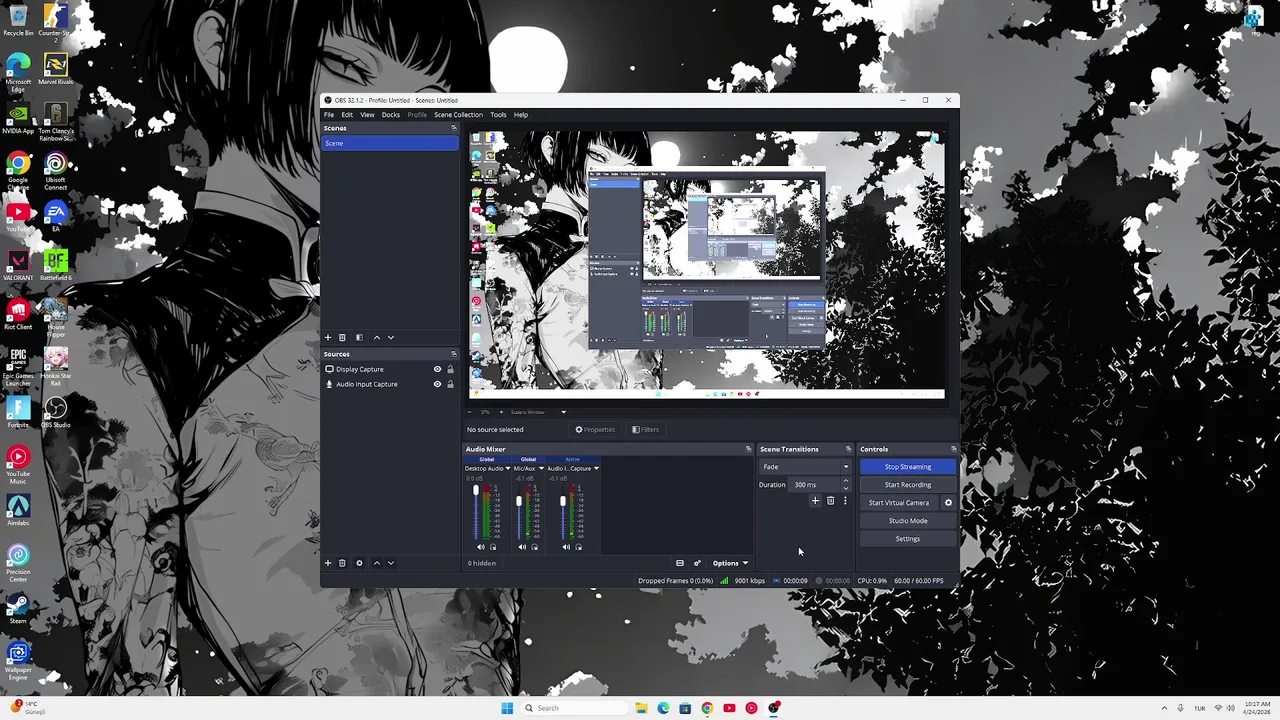
Task: Zoom in preview with plus icon
Action: tap(501, 412)
